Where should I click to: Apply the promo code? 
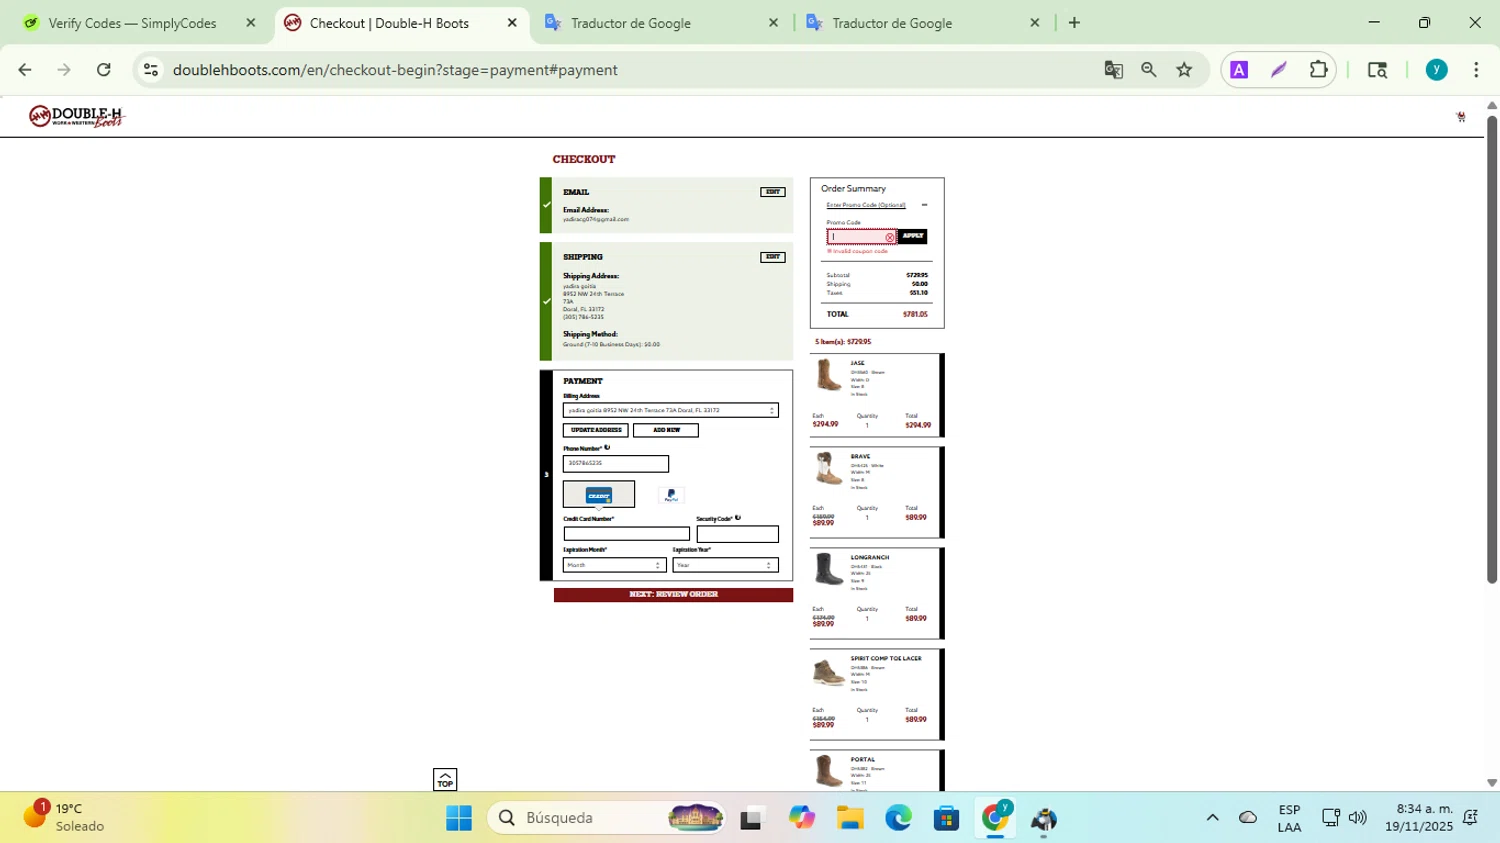pos(912,236)
